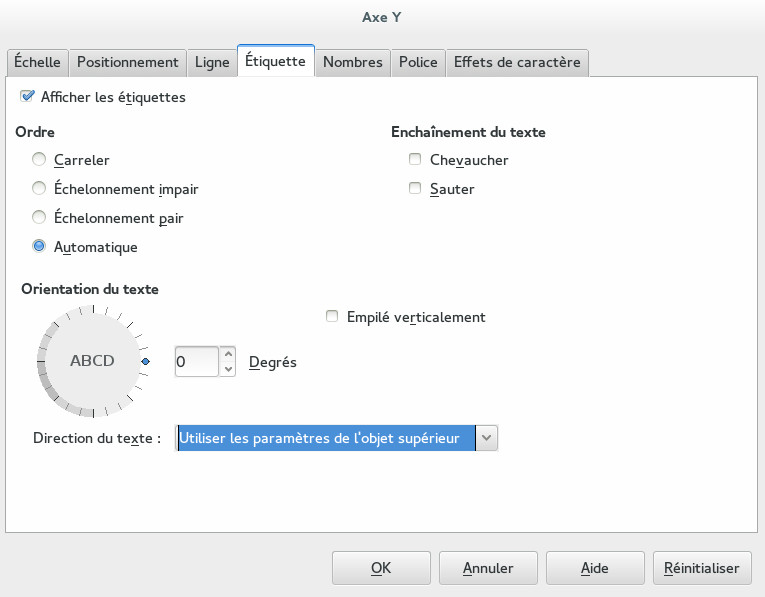This screenshot has width=765, height=597.
Task: Click the ABCD orientation rotation dial
Action: 92,362
